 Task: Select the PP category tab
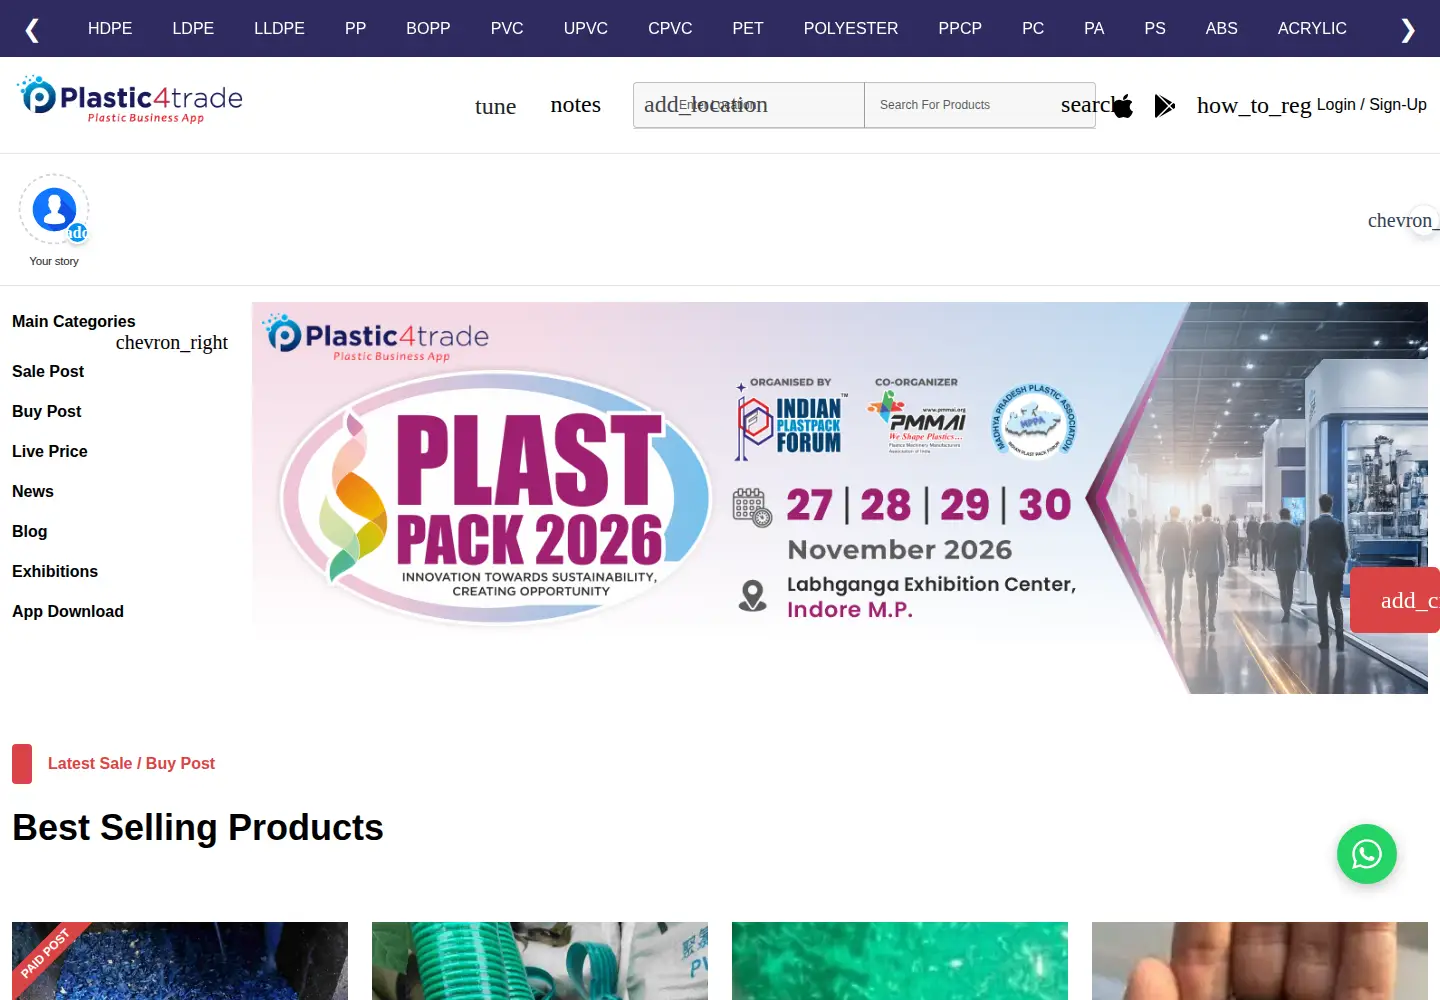pyautogui.click(x=355, y=28)
